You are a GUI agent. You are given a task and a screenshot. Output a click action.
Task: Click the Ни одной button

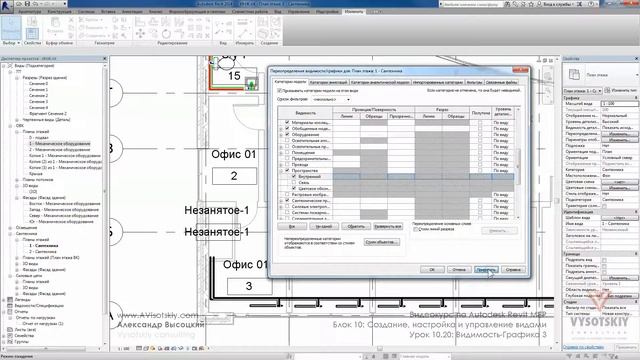[x=324, y=226]
